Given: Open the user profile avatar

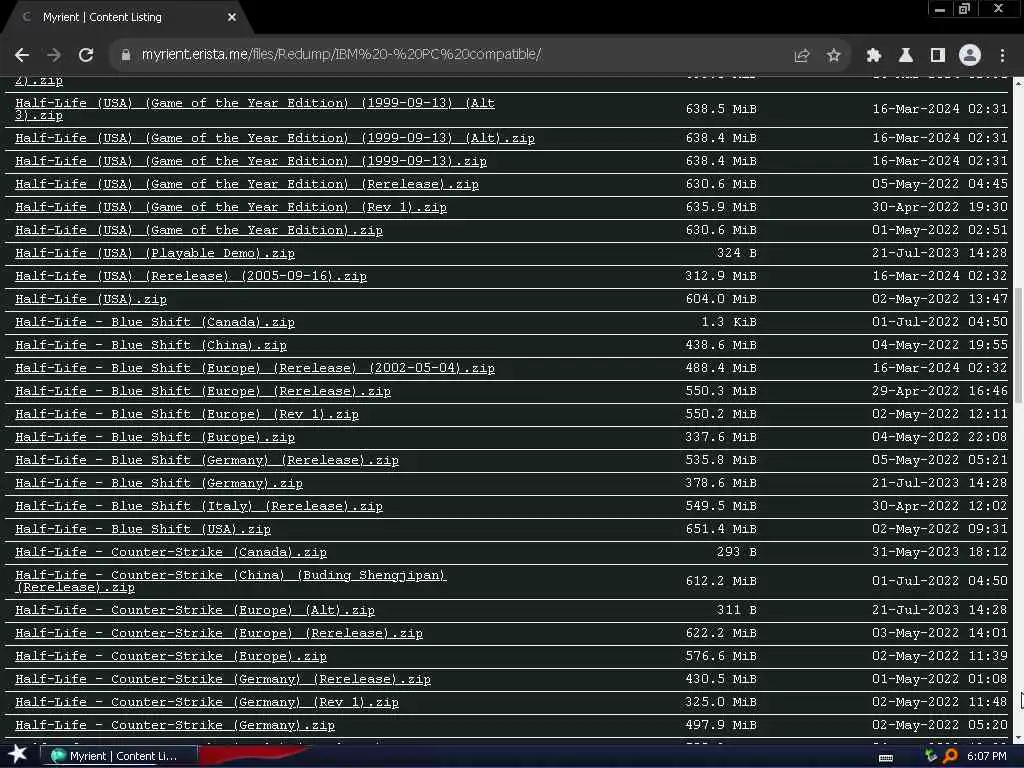Looking at the screenshot, I should click(970, 55).
